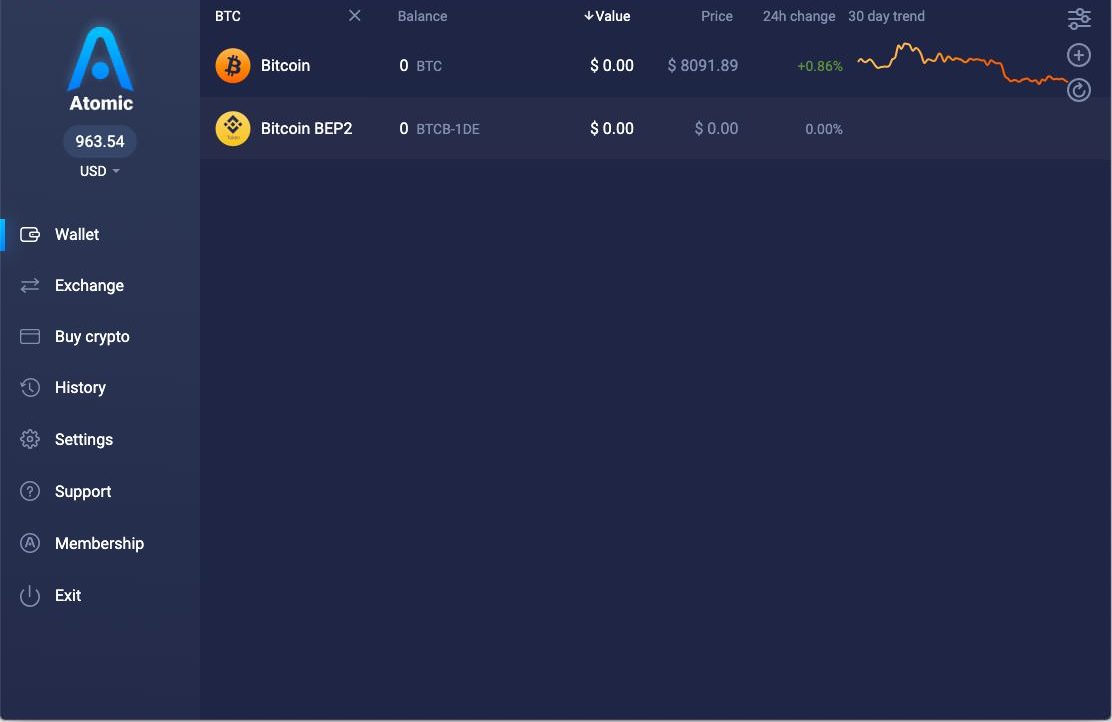The image size is (1112, 722).
Task: Sort by the Value column header
Action: click(x=607, y=16)
